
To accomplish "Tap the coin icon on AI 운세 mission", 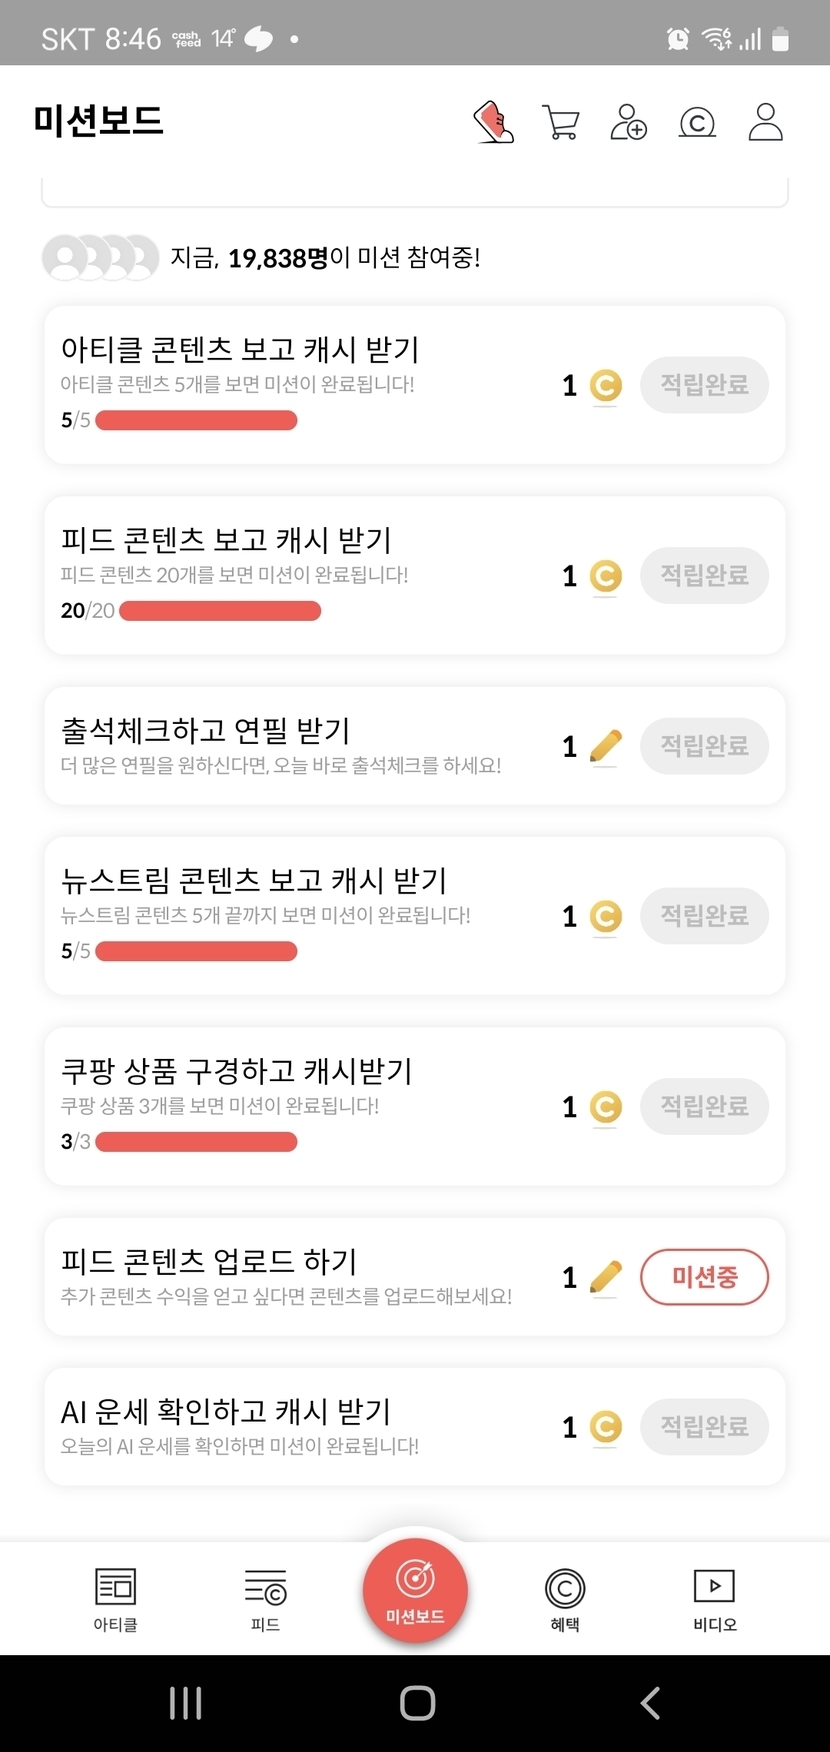I will [605, 1427].
